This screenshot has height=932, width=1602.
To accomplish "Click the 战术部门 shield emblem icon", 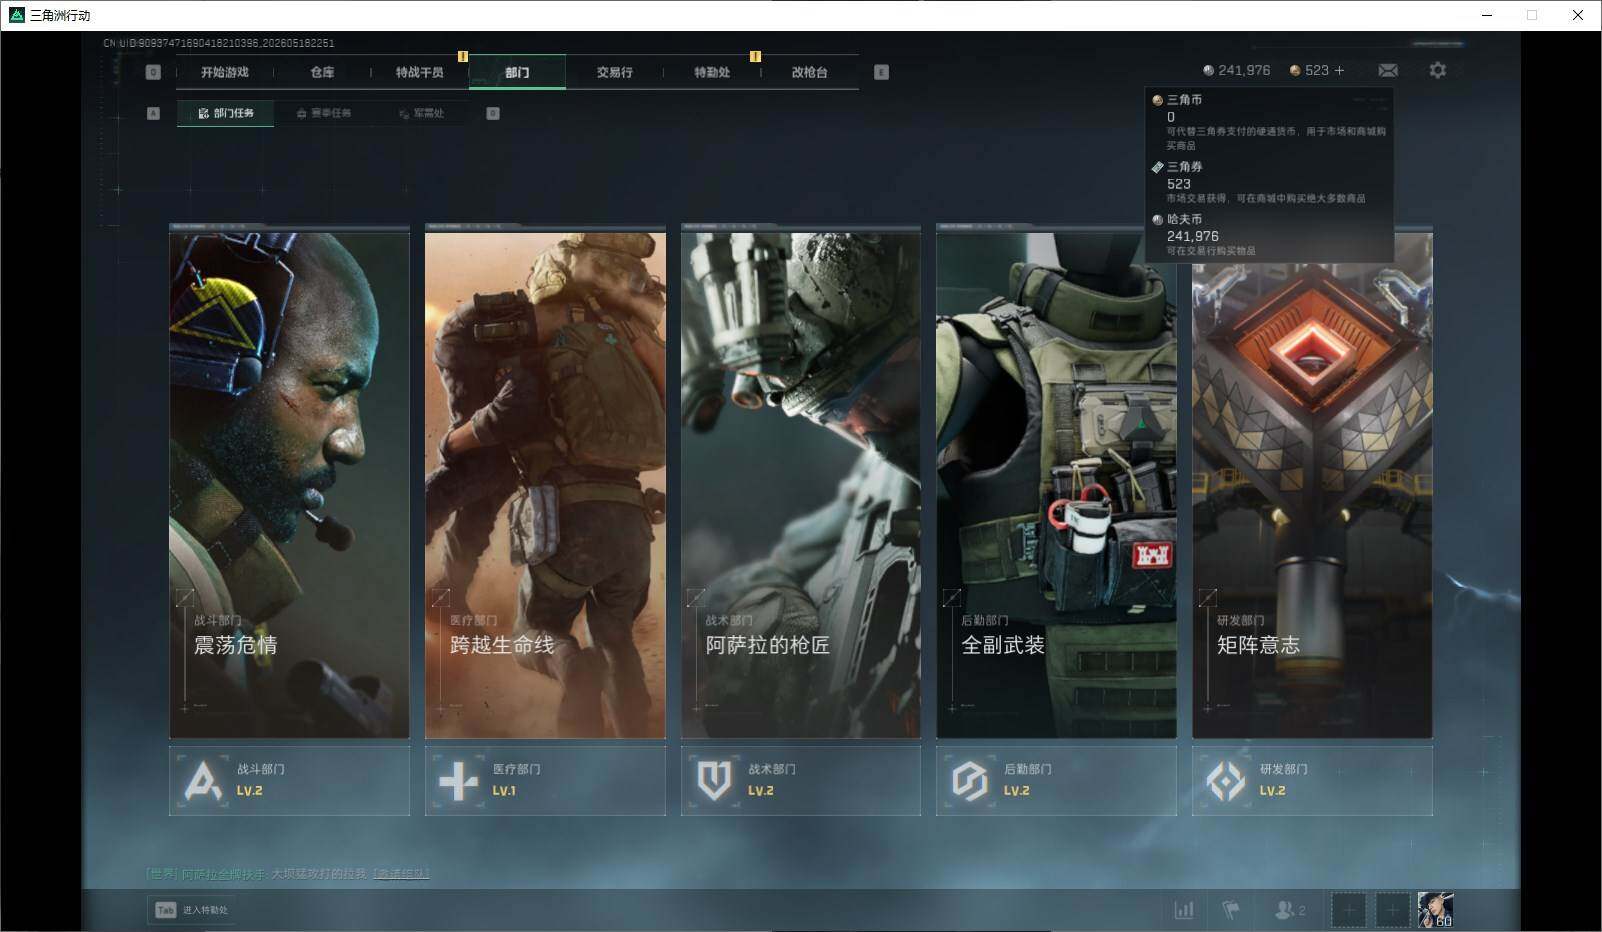I will click(x=714, y=780).
